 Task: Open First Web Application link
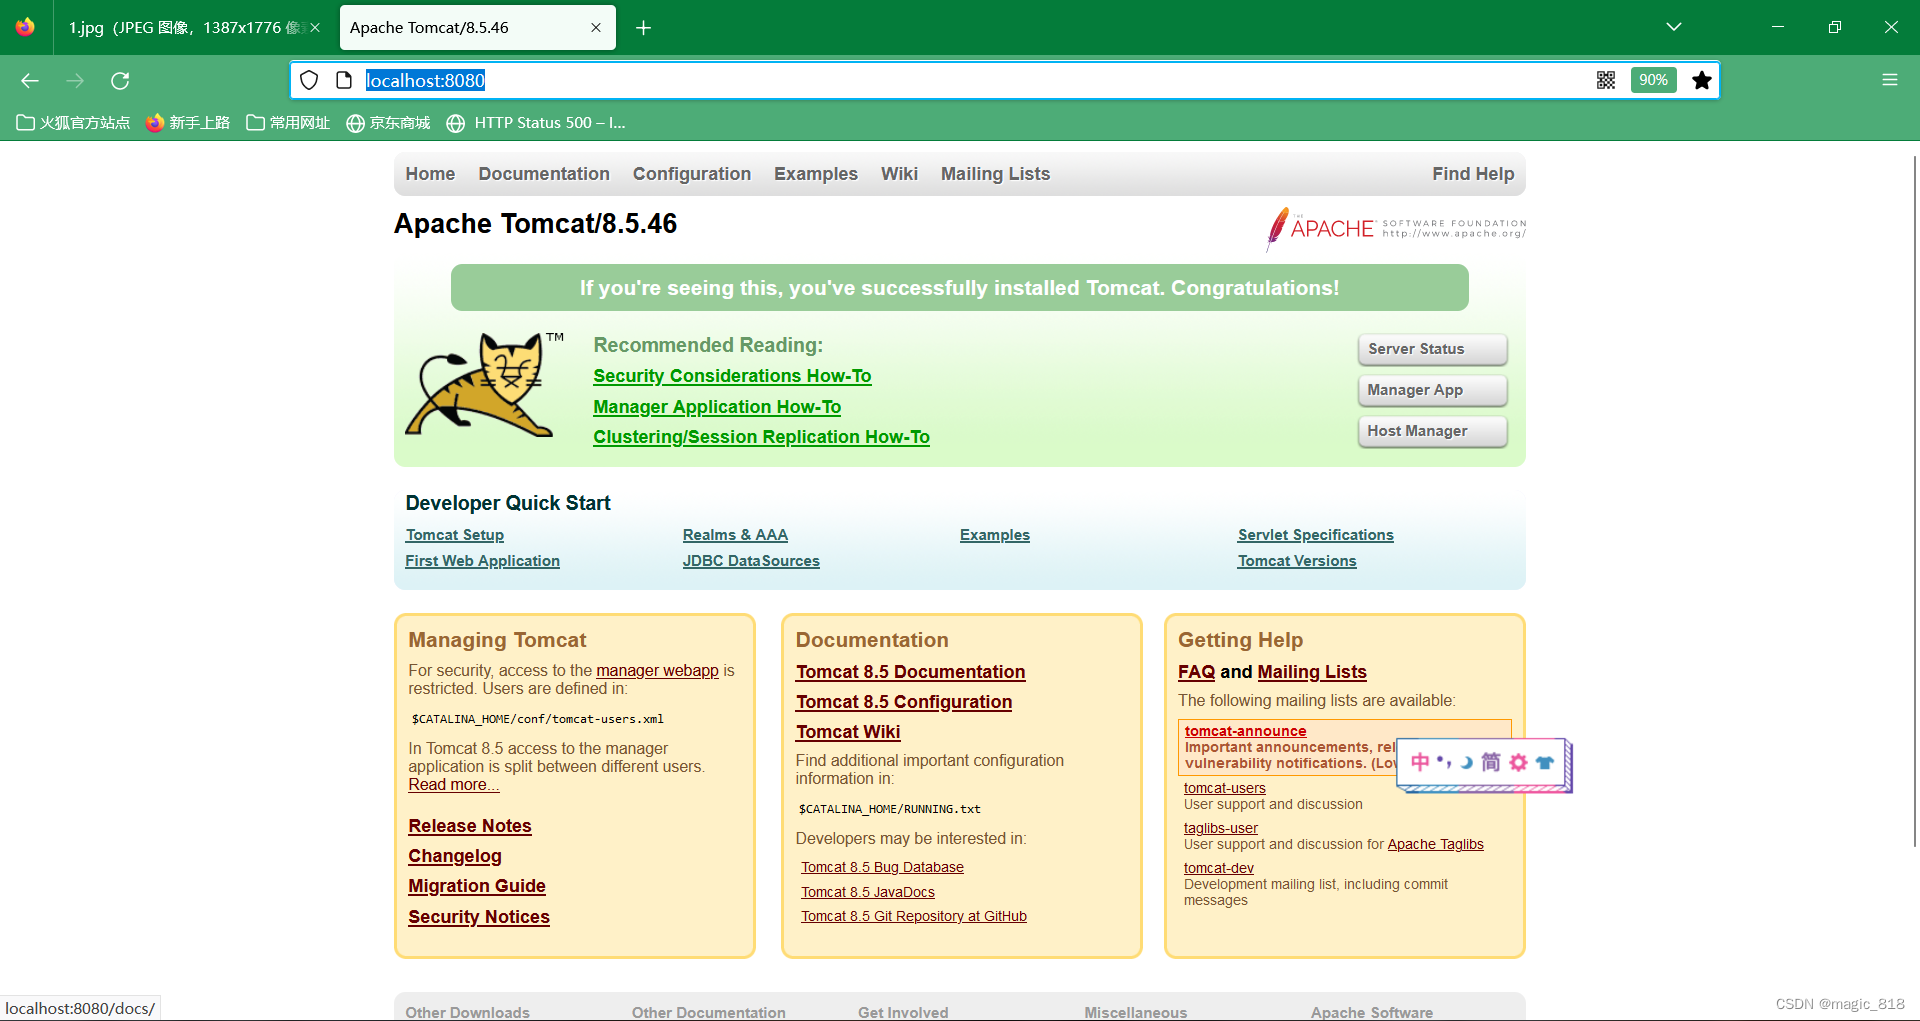coord(482,561)
